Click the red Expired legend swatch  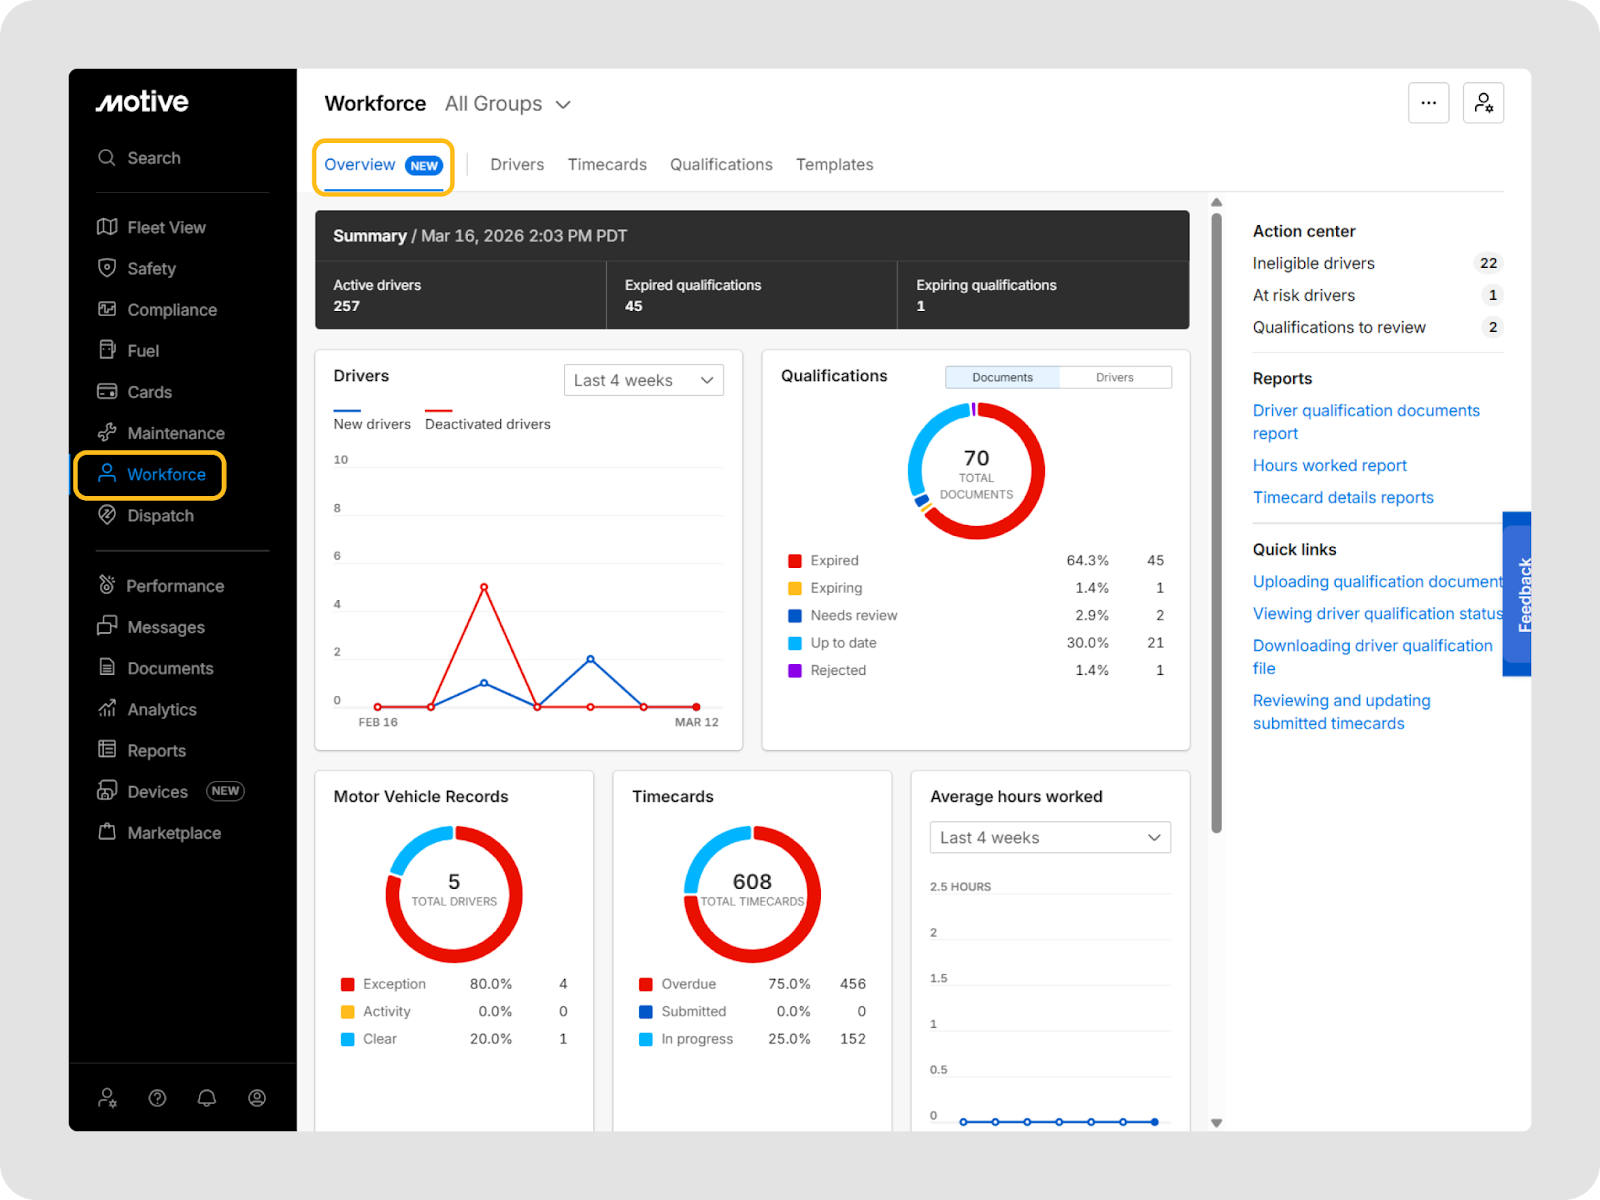tap(795, 561)
